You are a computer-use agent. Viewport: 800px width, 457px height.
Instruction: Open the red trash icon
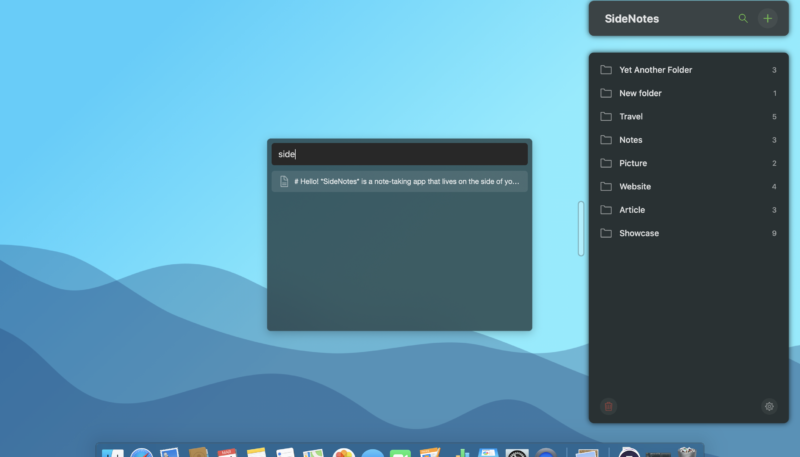(608, 406)
